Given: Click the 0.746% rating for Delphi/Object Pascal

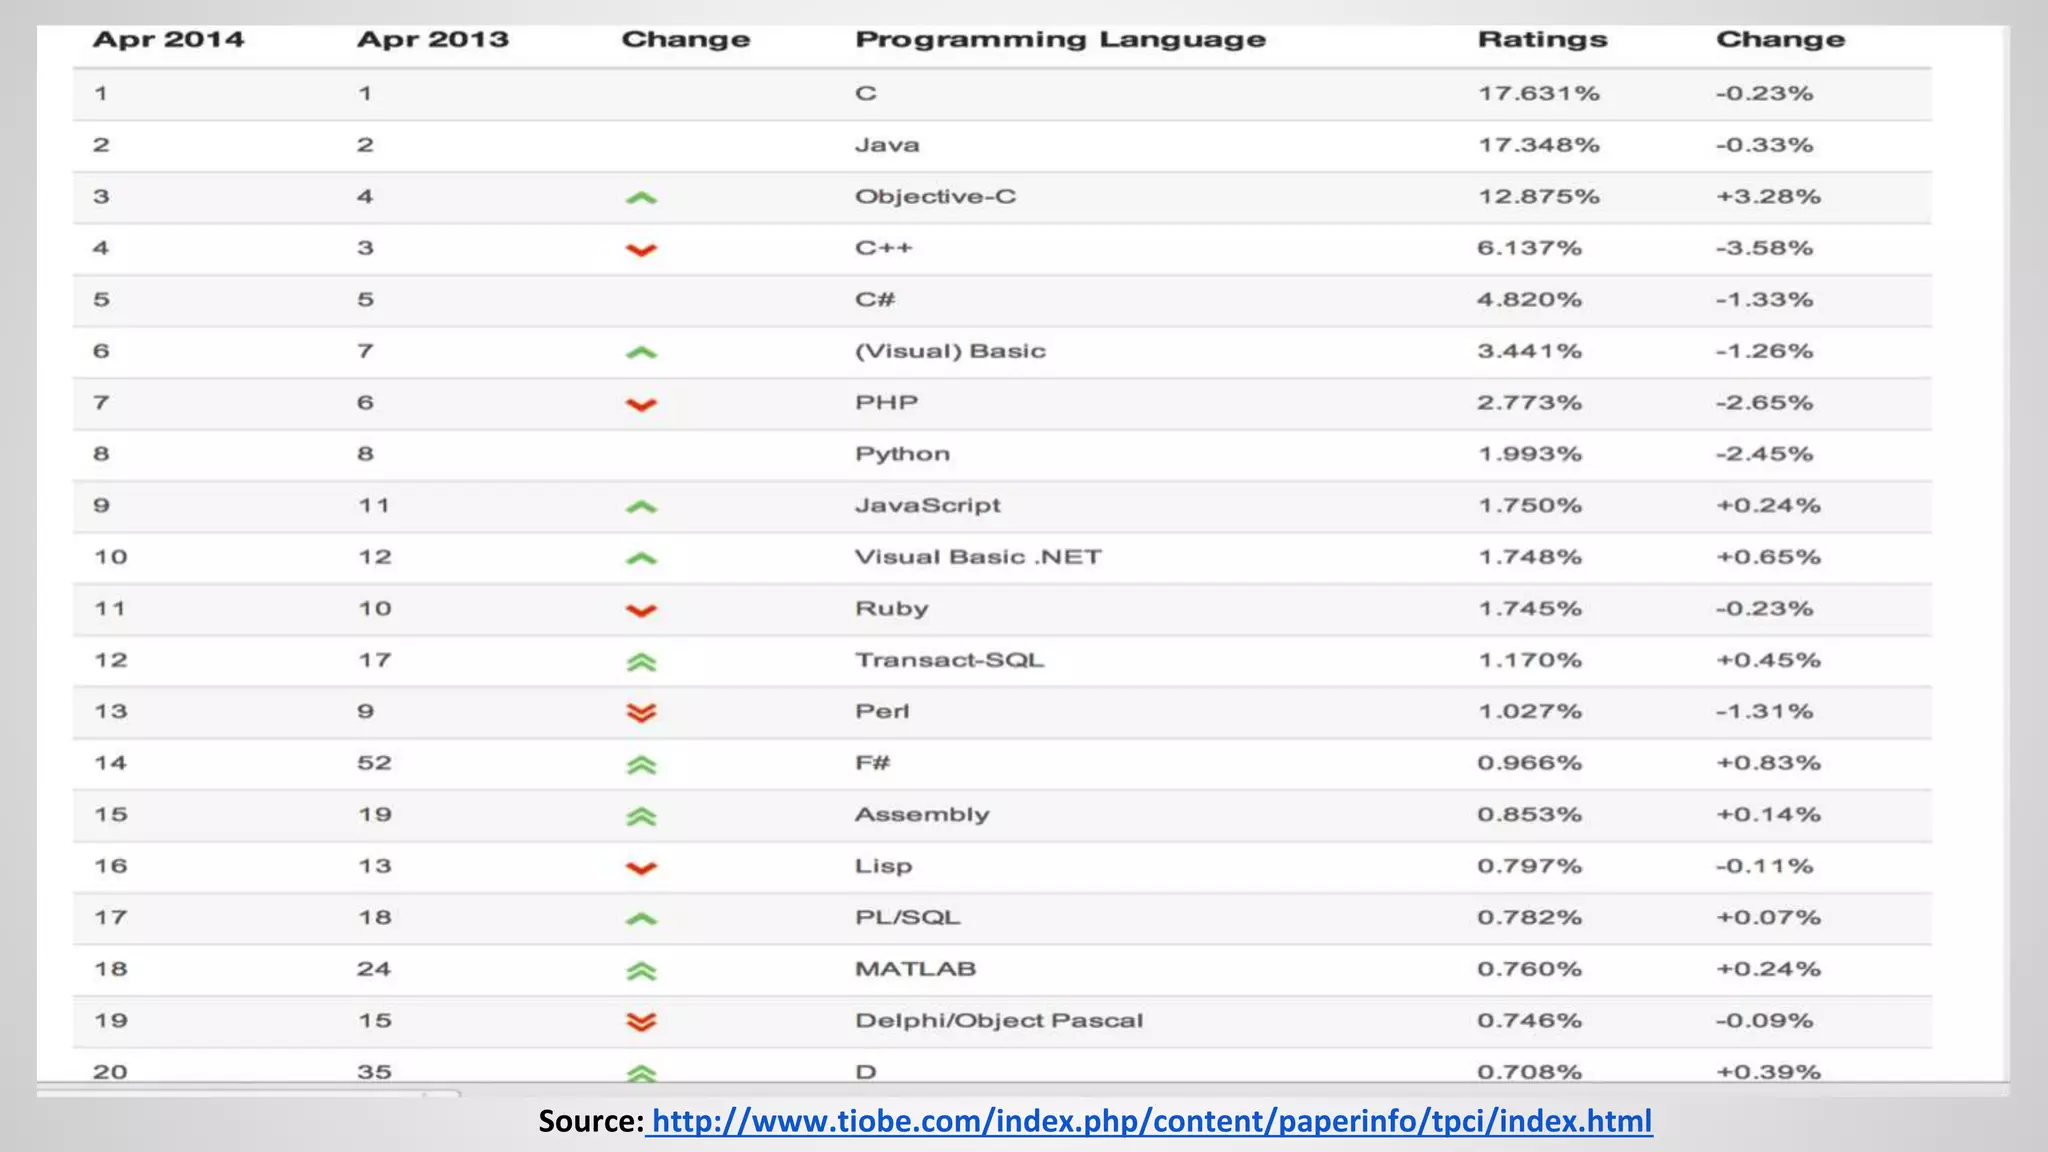Looking at the screenshot, I should pos(1530,1021).
